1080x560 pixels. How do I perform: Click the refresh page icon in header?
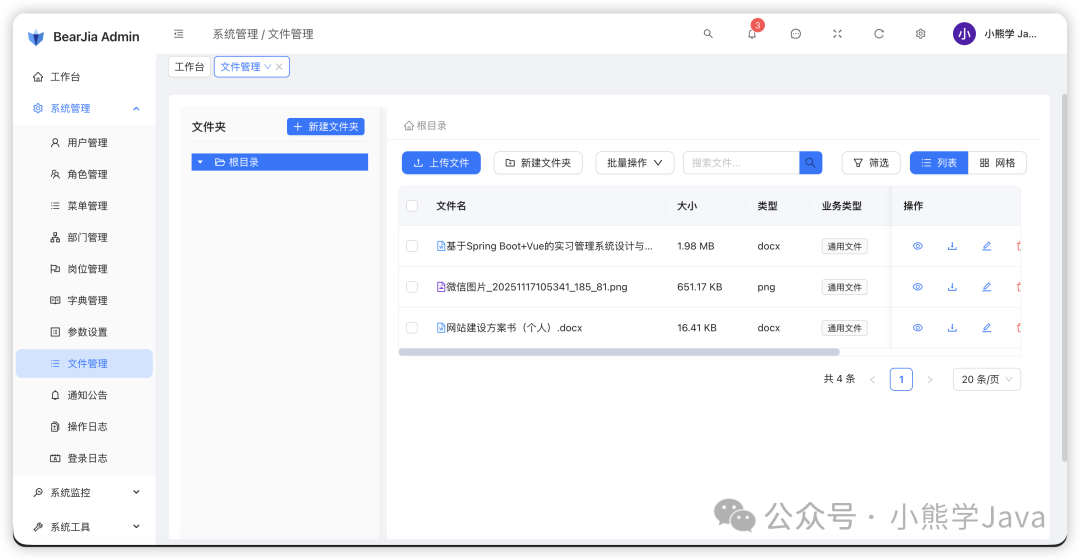[x=879, y=34]
